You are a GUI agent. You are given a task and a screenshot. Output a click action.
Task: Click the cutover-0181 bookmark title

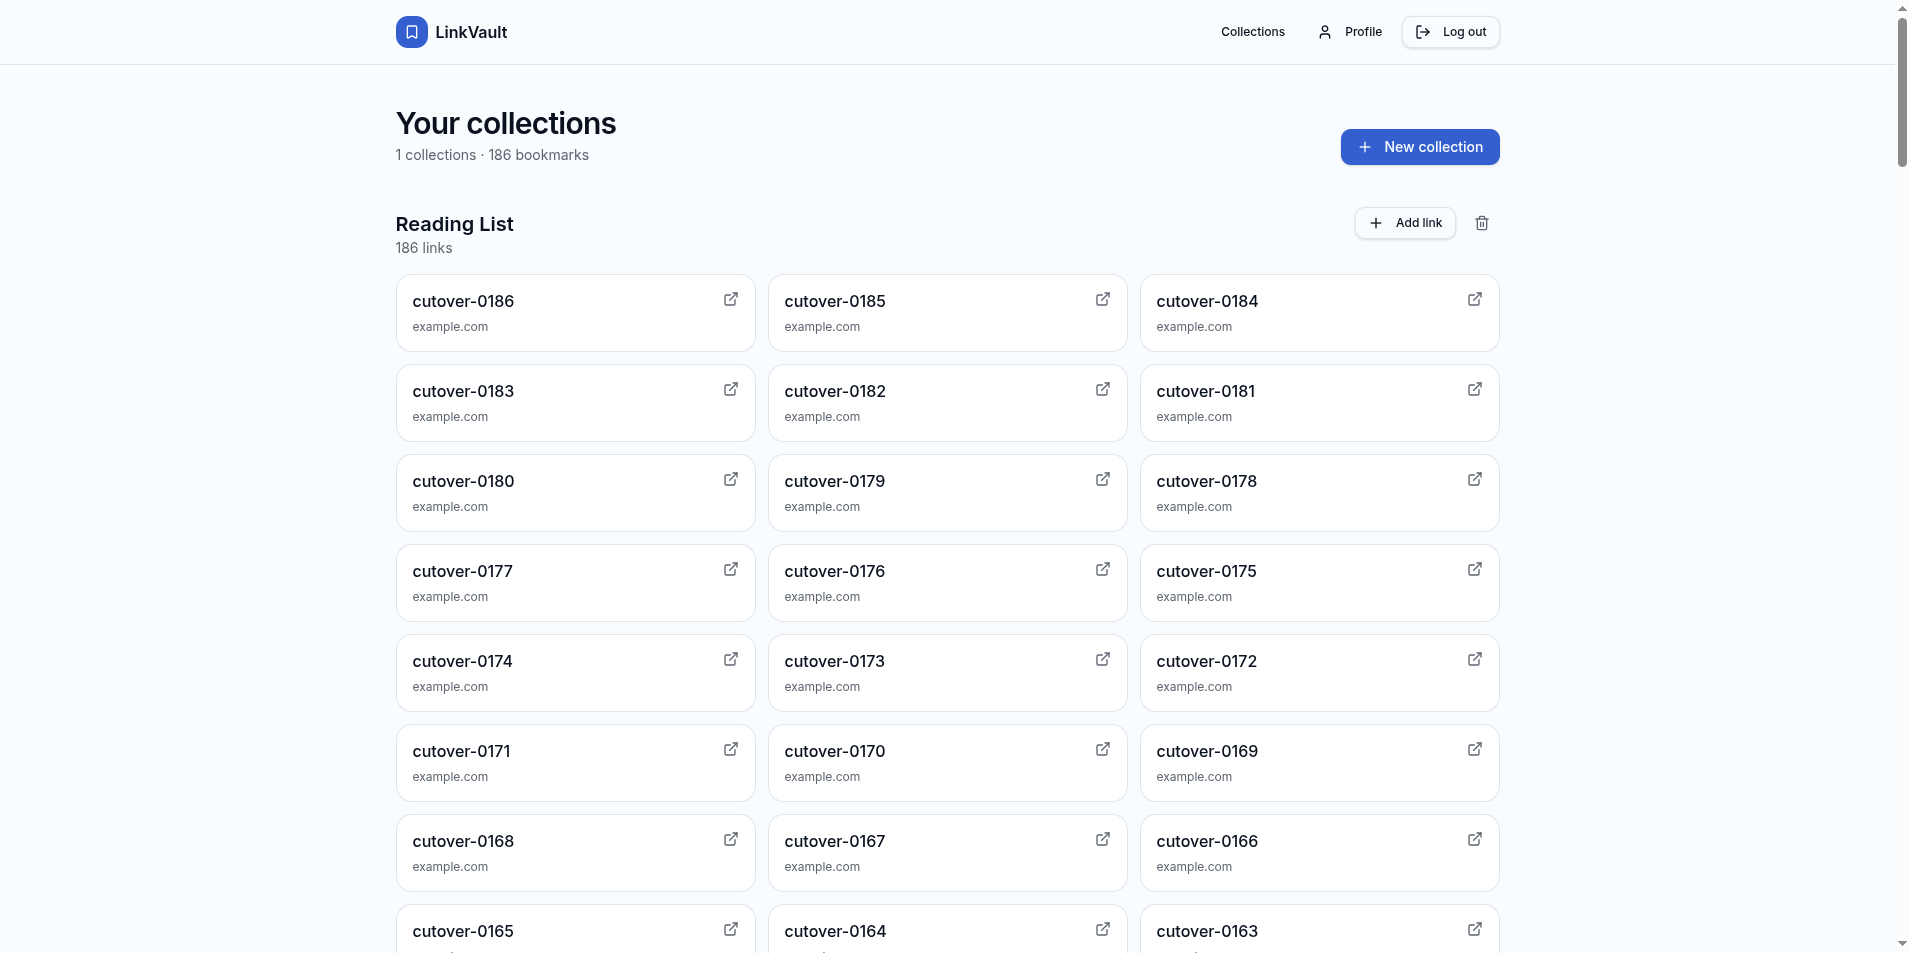[1205, 391]
